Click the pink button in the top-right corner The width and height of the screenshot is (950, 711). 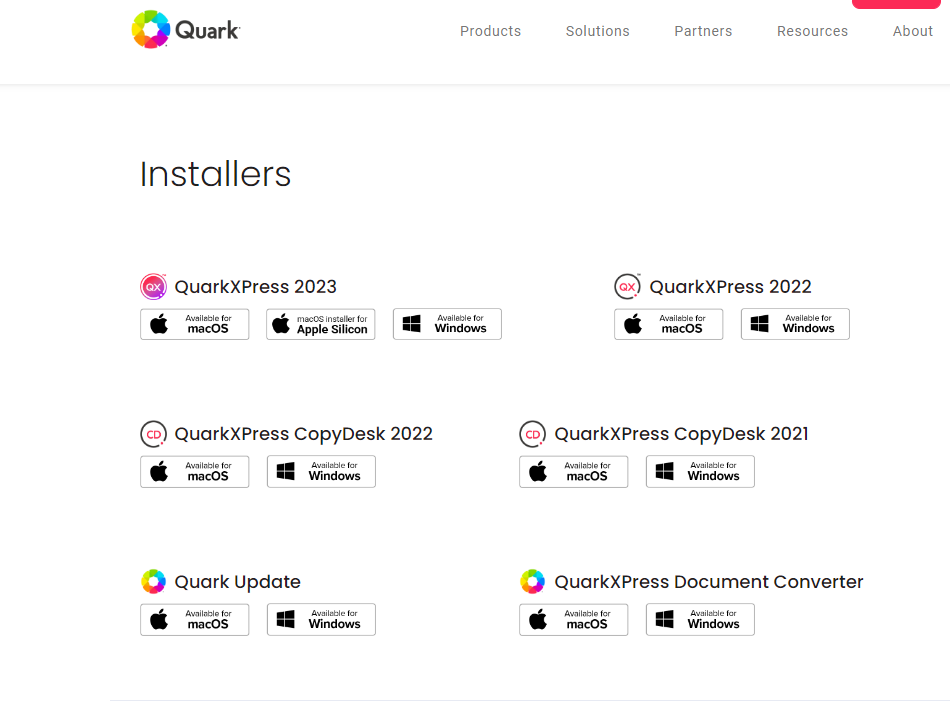pyautogui.click(x=895, y=4)
